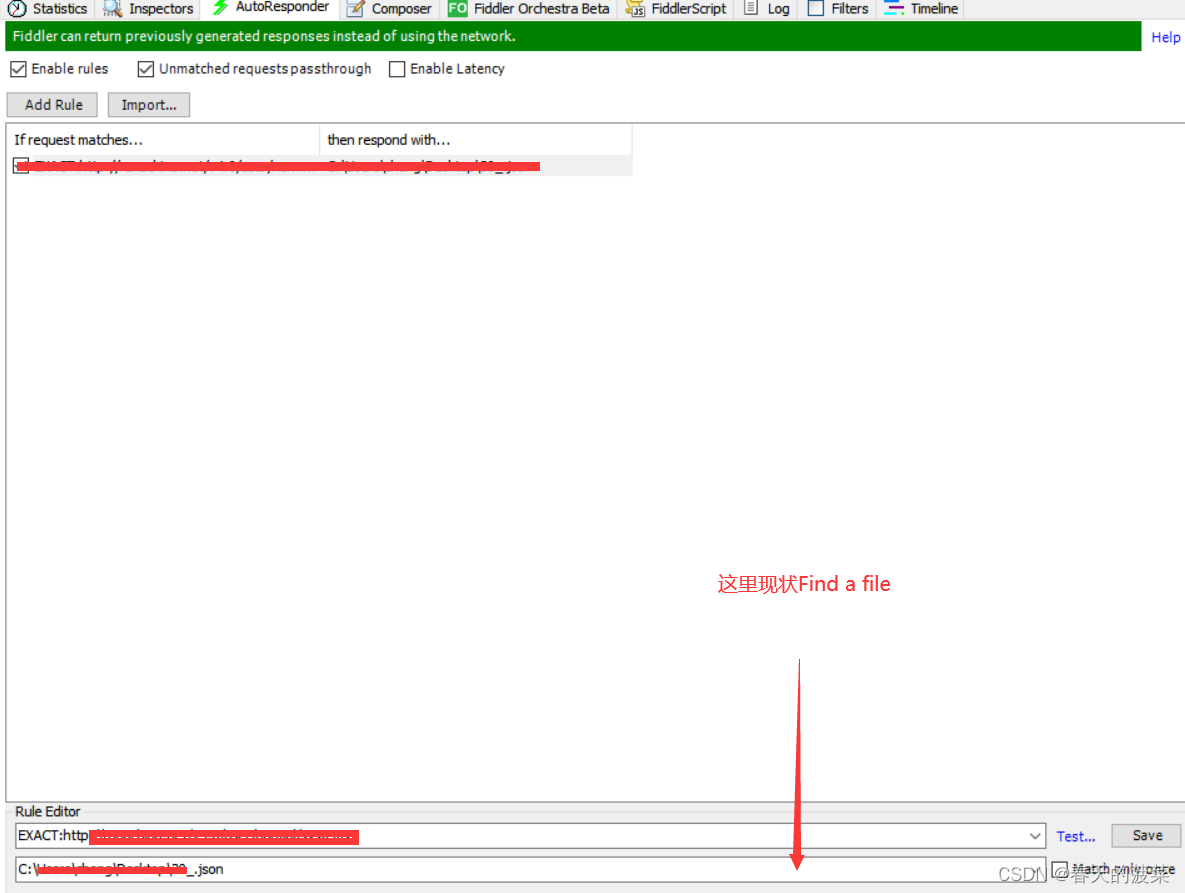Switch to Fiddler Orchestra Beta tab
The width and height of the screenshot is (1185, 893).
(x=529, y=9)
